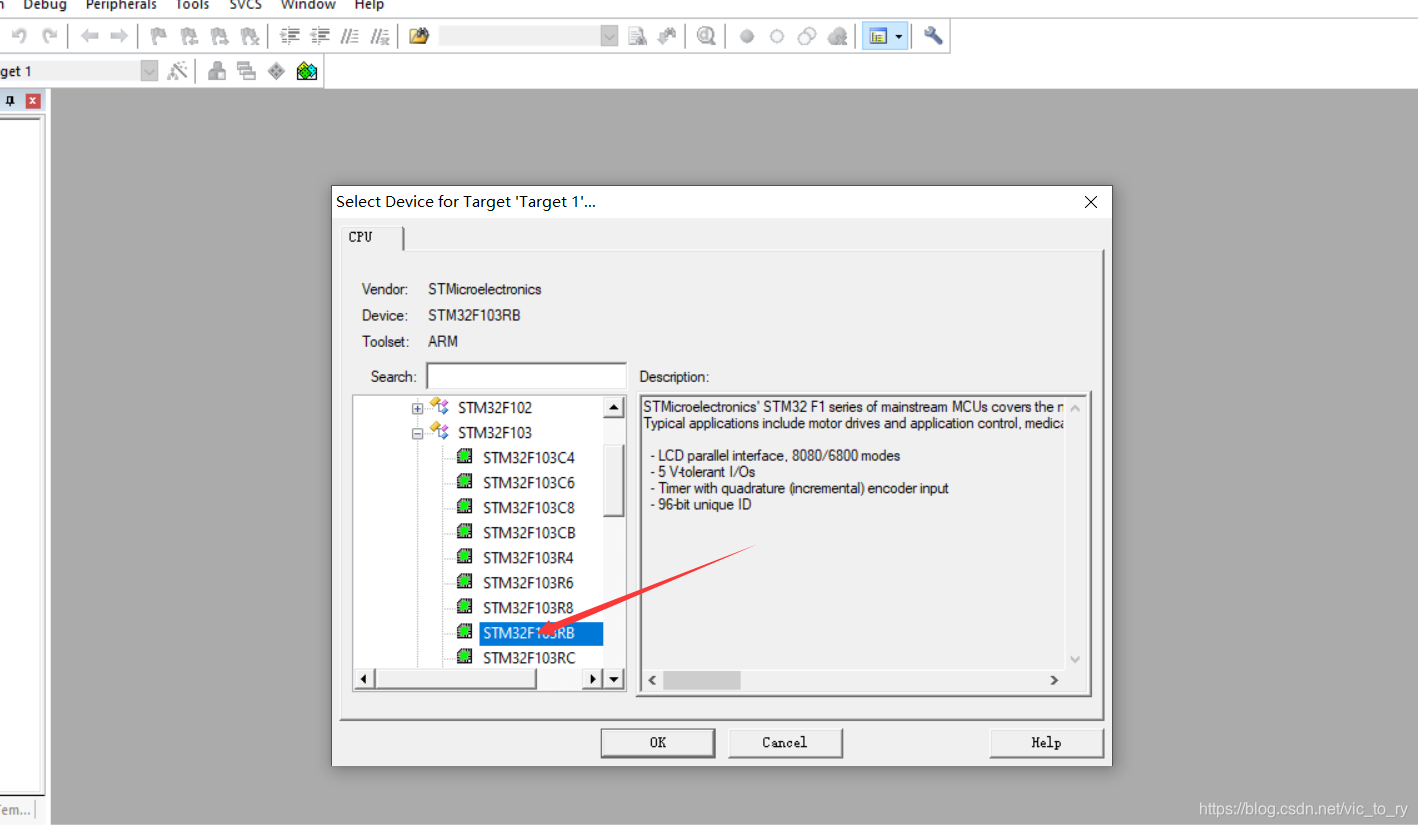Screen dimensions: 1418x828
Task: Click the window layout toolbar icon
Action: tap(878, 36)
